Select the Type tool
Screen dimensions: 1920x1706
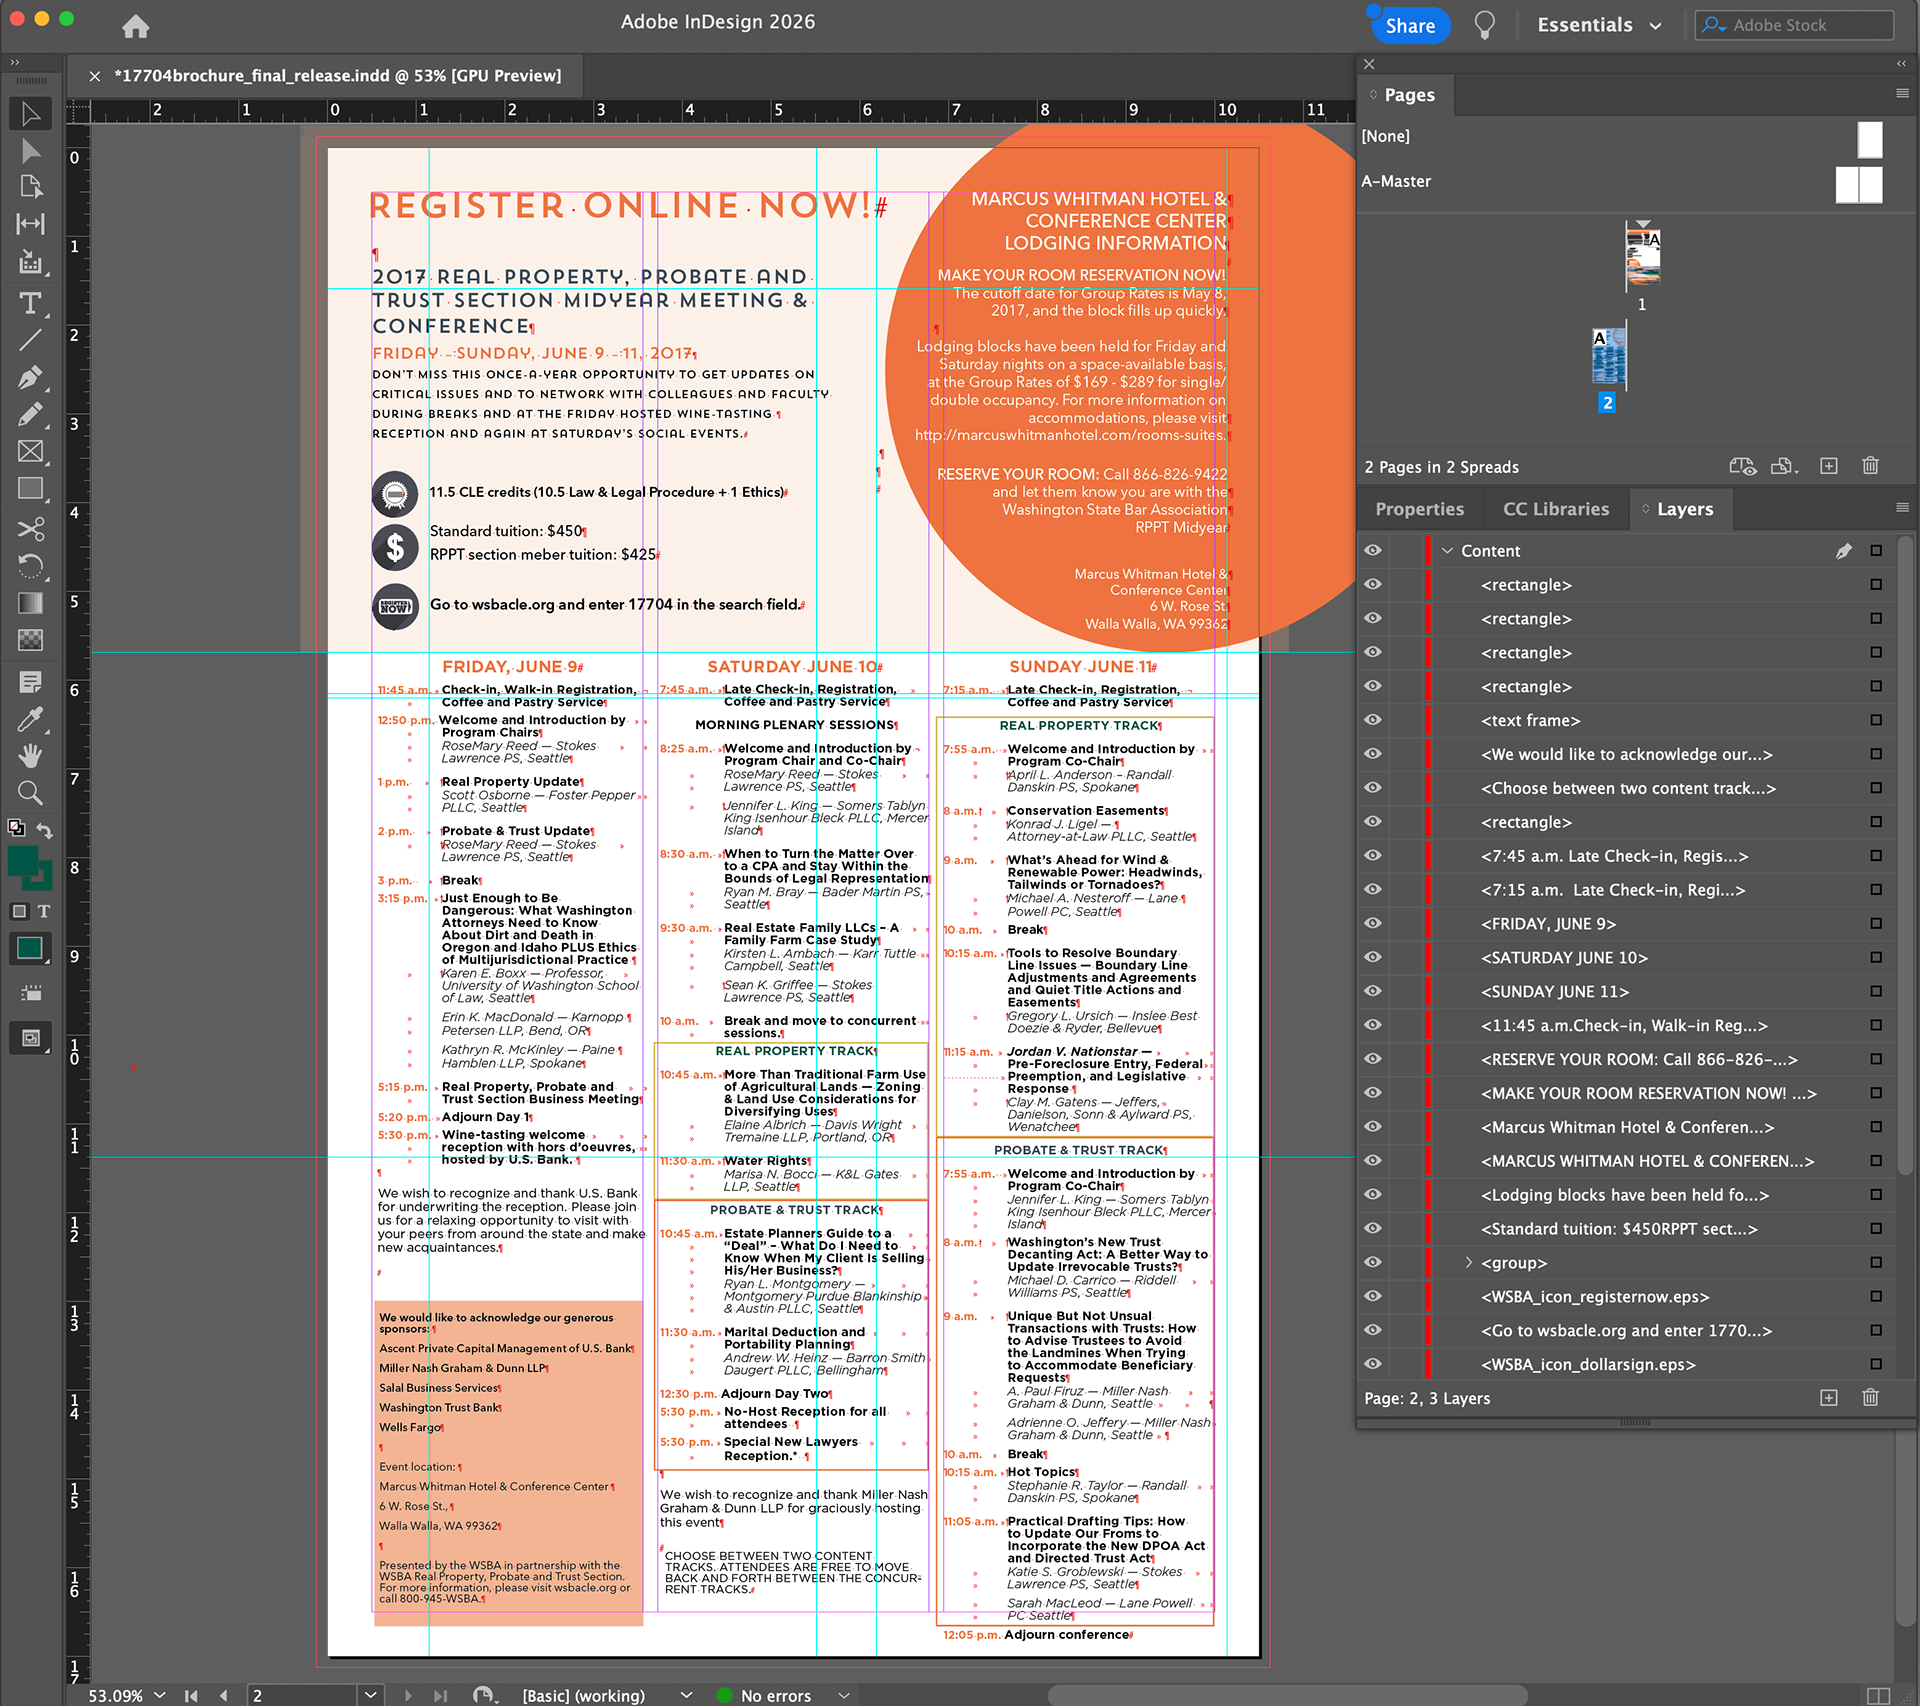tap(30, 303)
